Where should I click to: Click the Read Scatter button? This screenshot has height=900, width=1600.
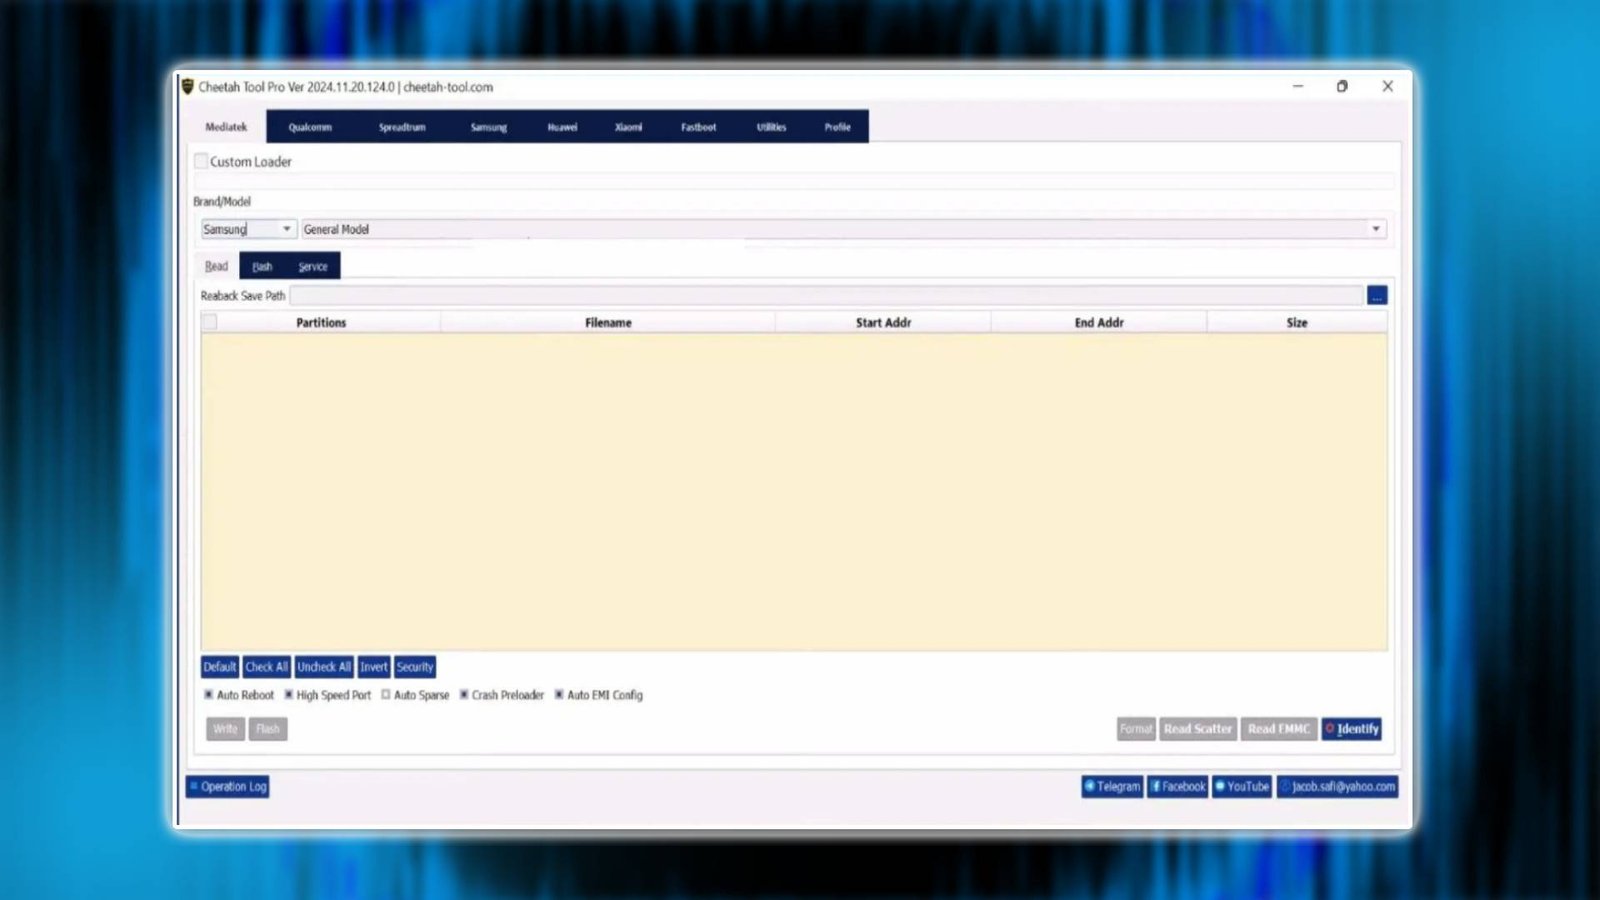(x=1197, y=728)
